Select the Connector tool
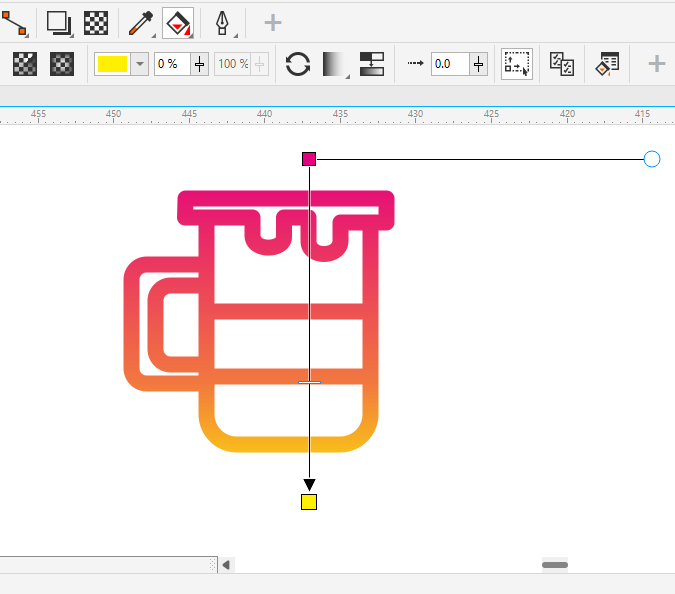Viewport: 675px width, 594px height. 14,23
